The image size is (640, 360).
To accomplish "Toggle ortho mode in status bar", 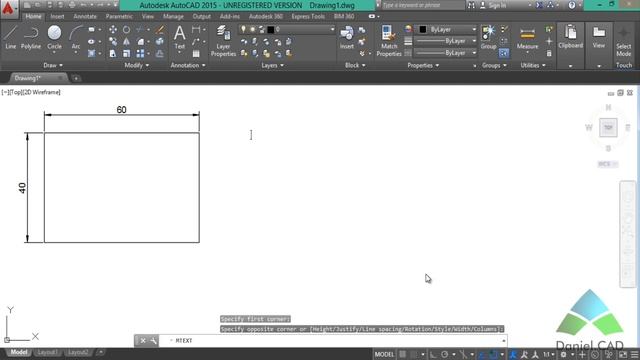I will (x=433, y=354).
